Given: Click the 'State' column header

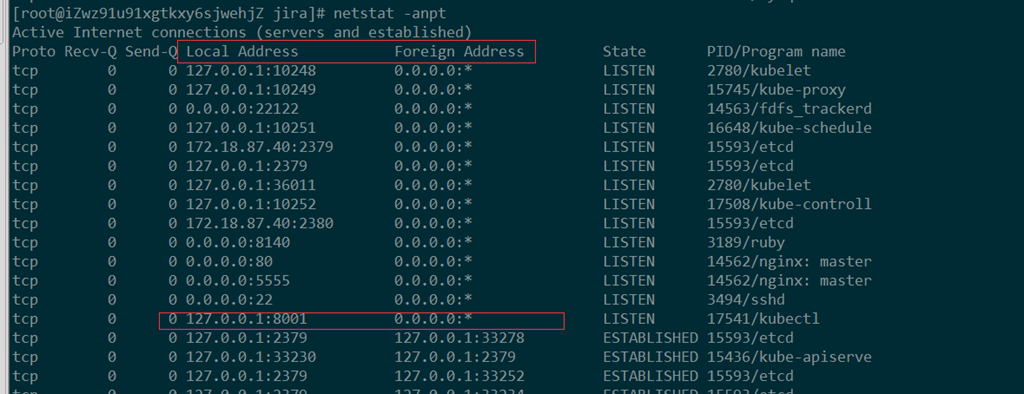Looking at the screenshot, I should 624,51.
